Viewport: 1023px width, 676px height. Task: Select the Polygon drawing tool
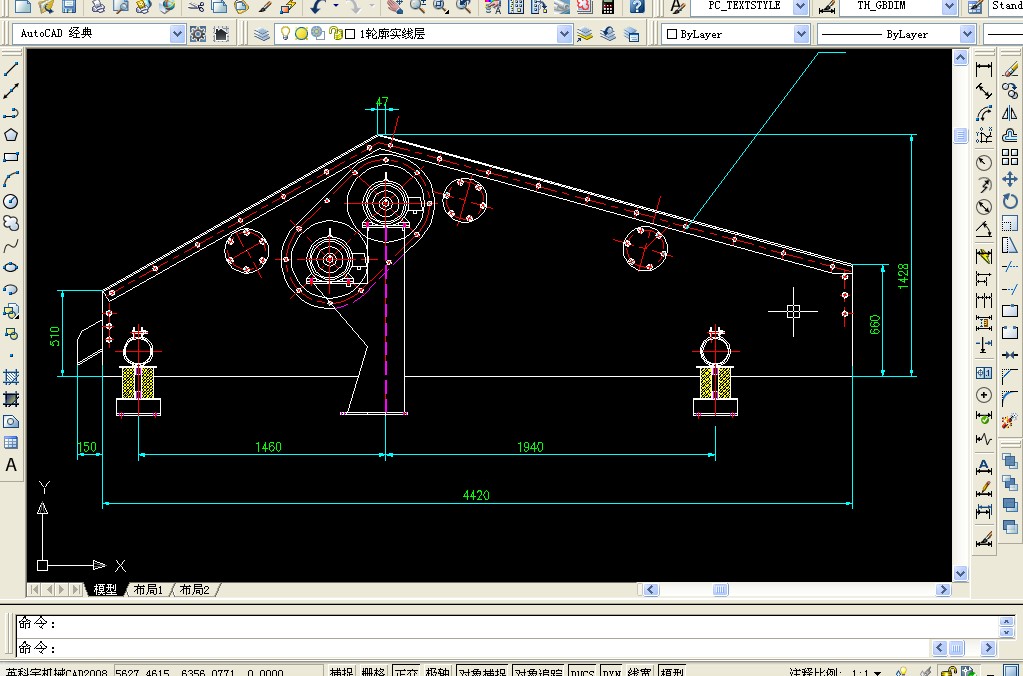pos(11,135)
